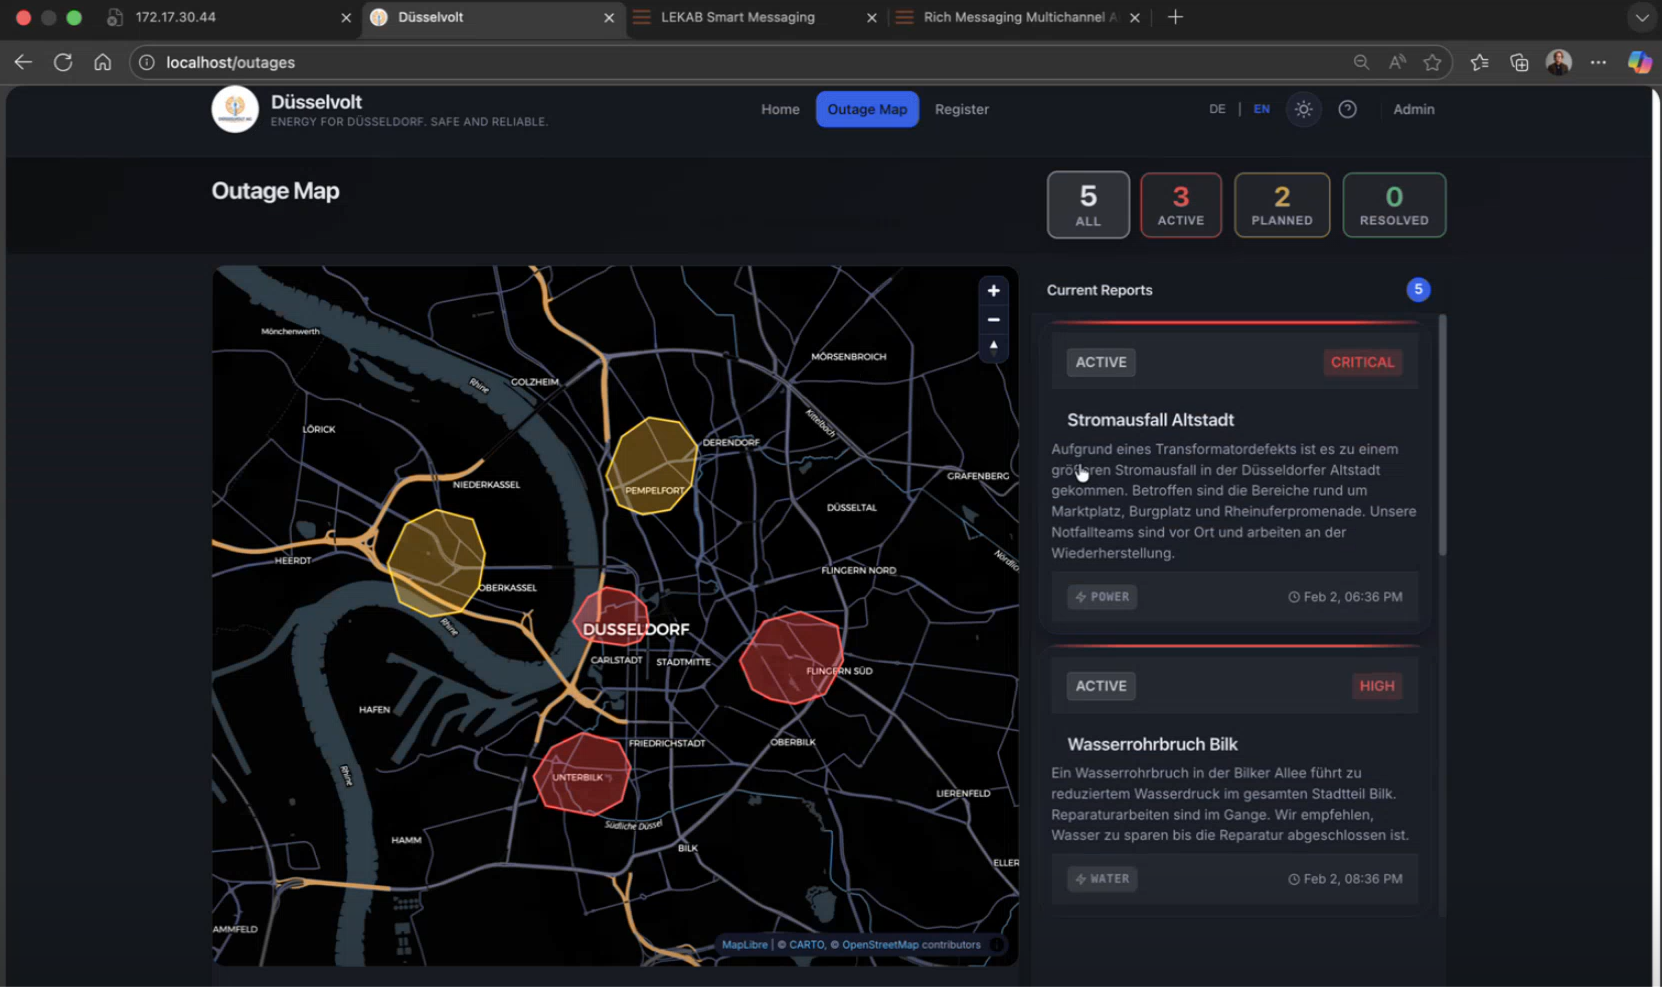The height and width of the screenshot is (987, 1662).
Task: Open browser settings ellipsis menu
Action: (1598, 62)
